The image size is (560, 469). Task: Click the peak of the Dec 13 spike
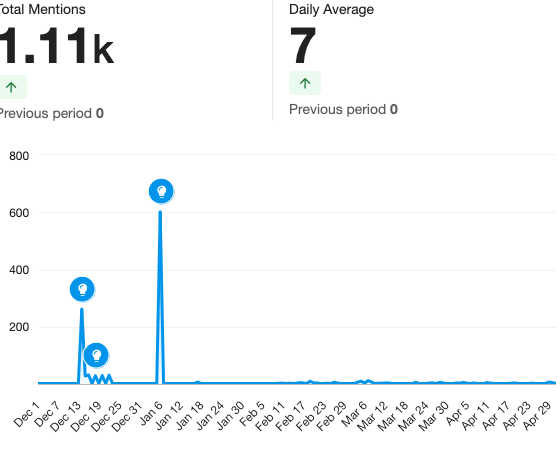82,310
